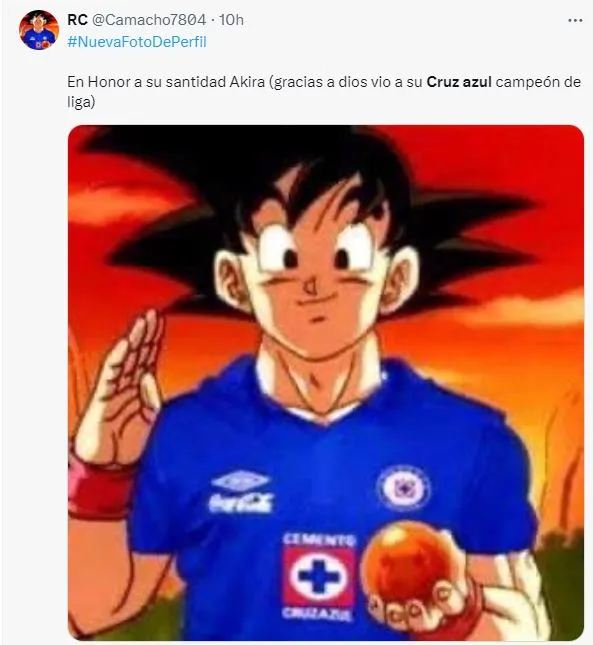Click the orange dragon ball in image
This screenshot has height=645, width=593.
point(402,562)
